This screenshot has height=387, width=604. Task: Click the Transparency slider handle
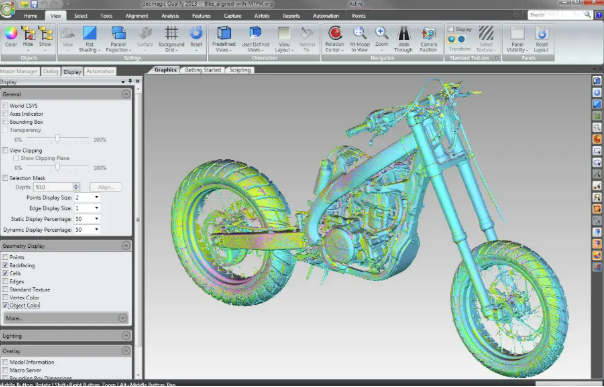[x=57, y=138]
